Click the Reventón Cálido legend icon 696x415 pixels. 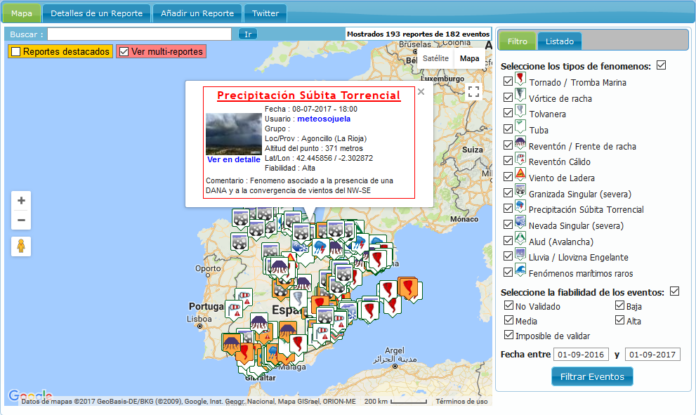(520, 159)
